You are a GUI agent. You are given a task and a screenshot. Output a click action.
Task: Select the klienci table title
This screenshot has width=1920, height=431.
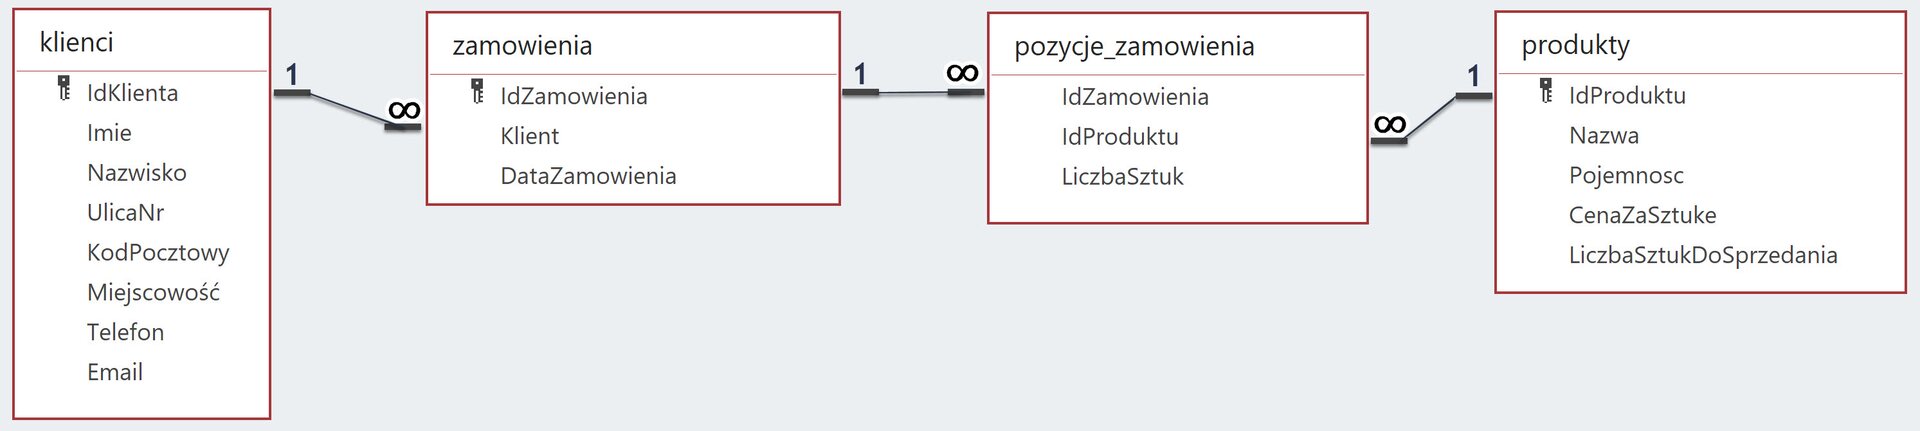77,42
